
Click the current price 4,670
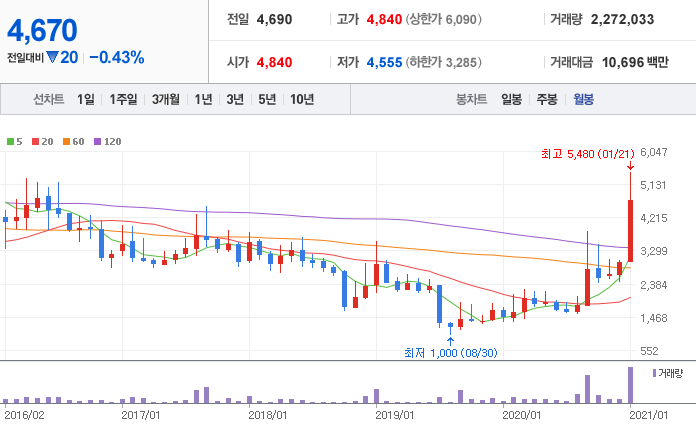[x=42, y=31]
